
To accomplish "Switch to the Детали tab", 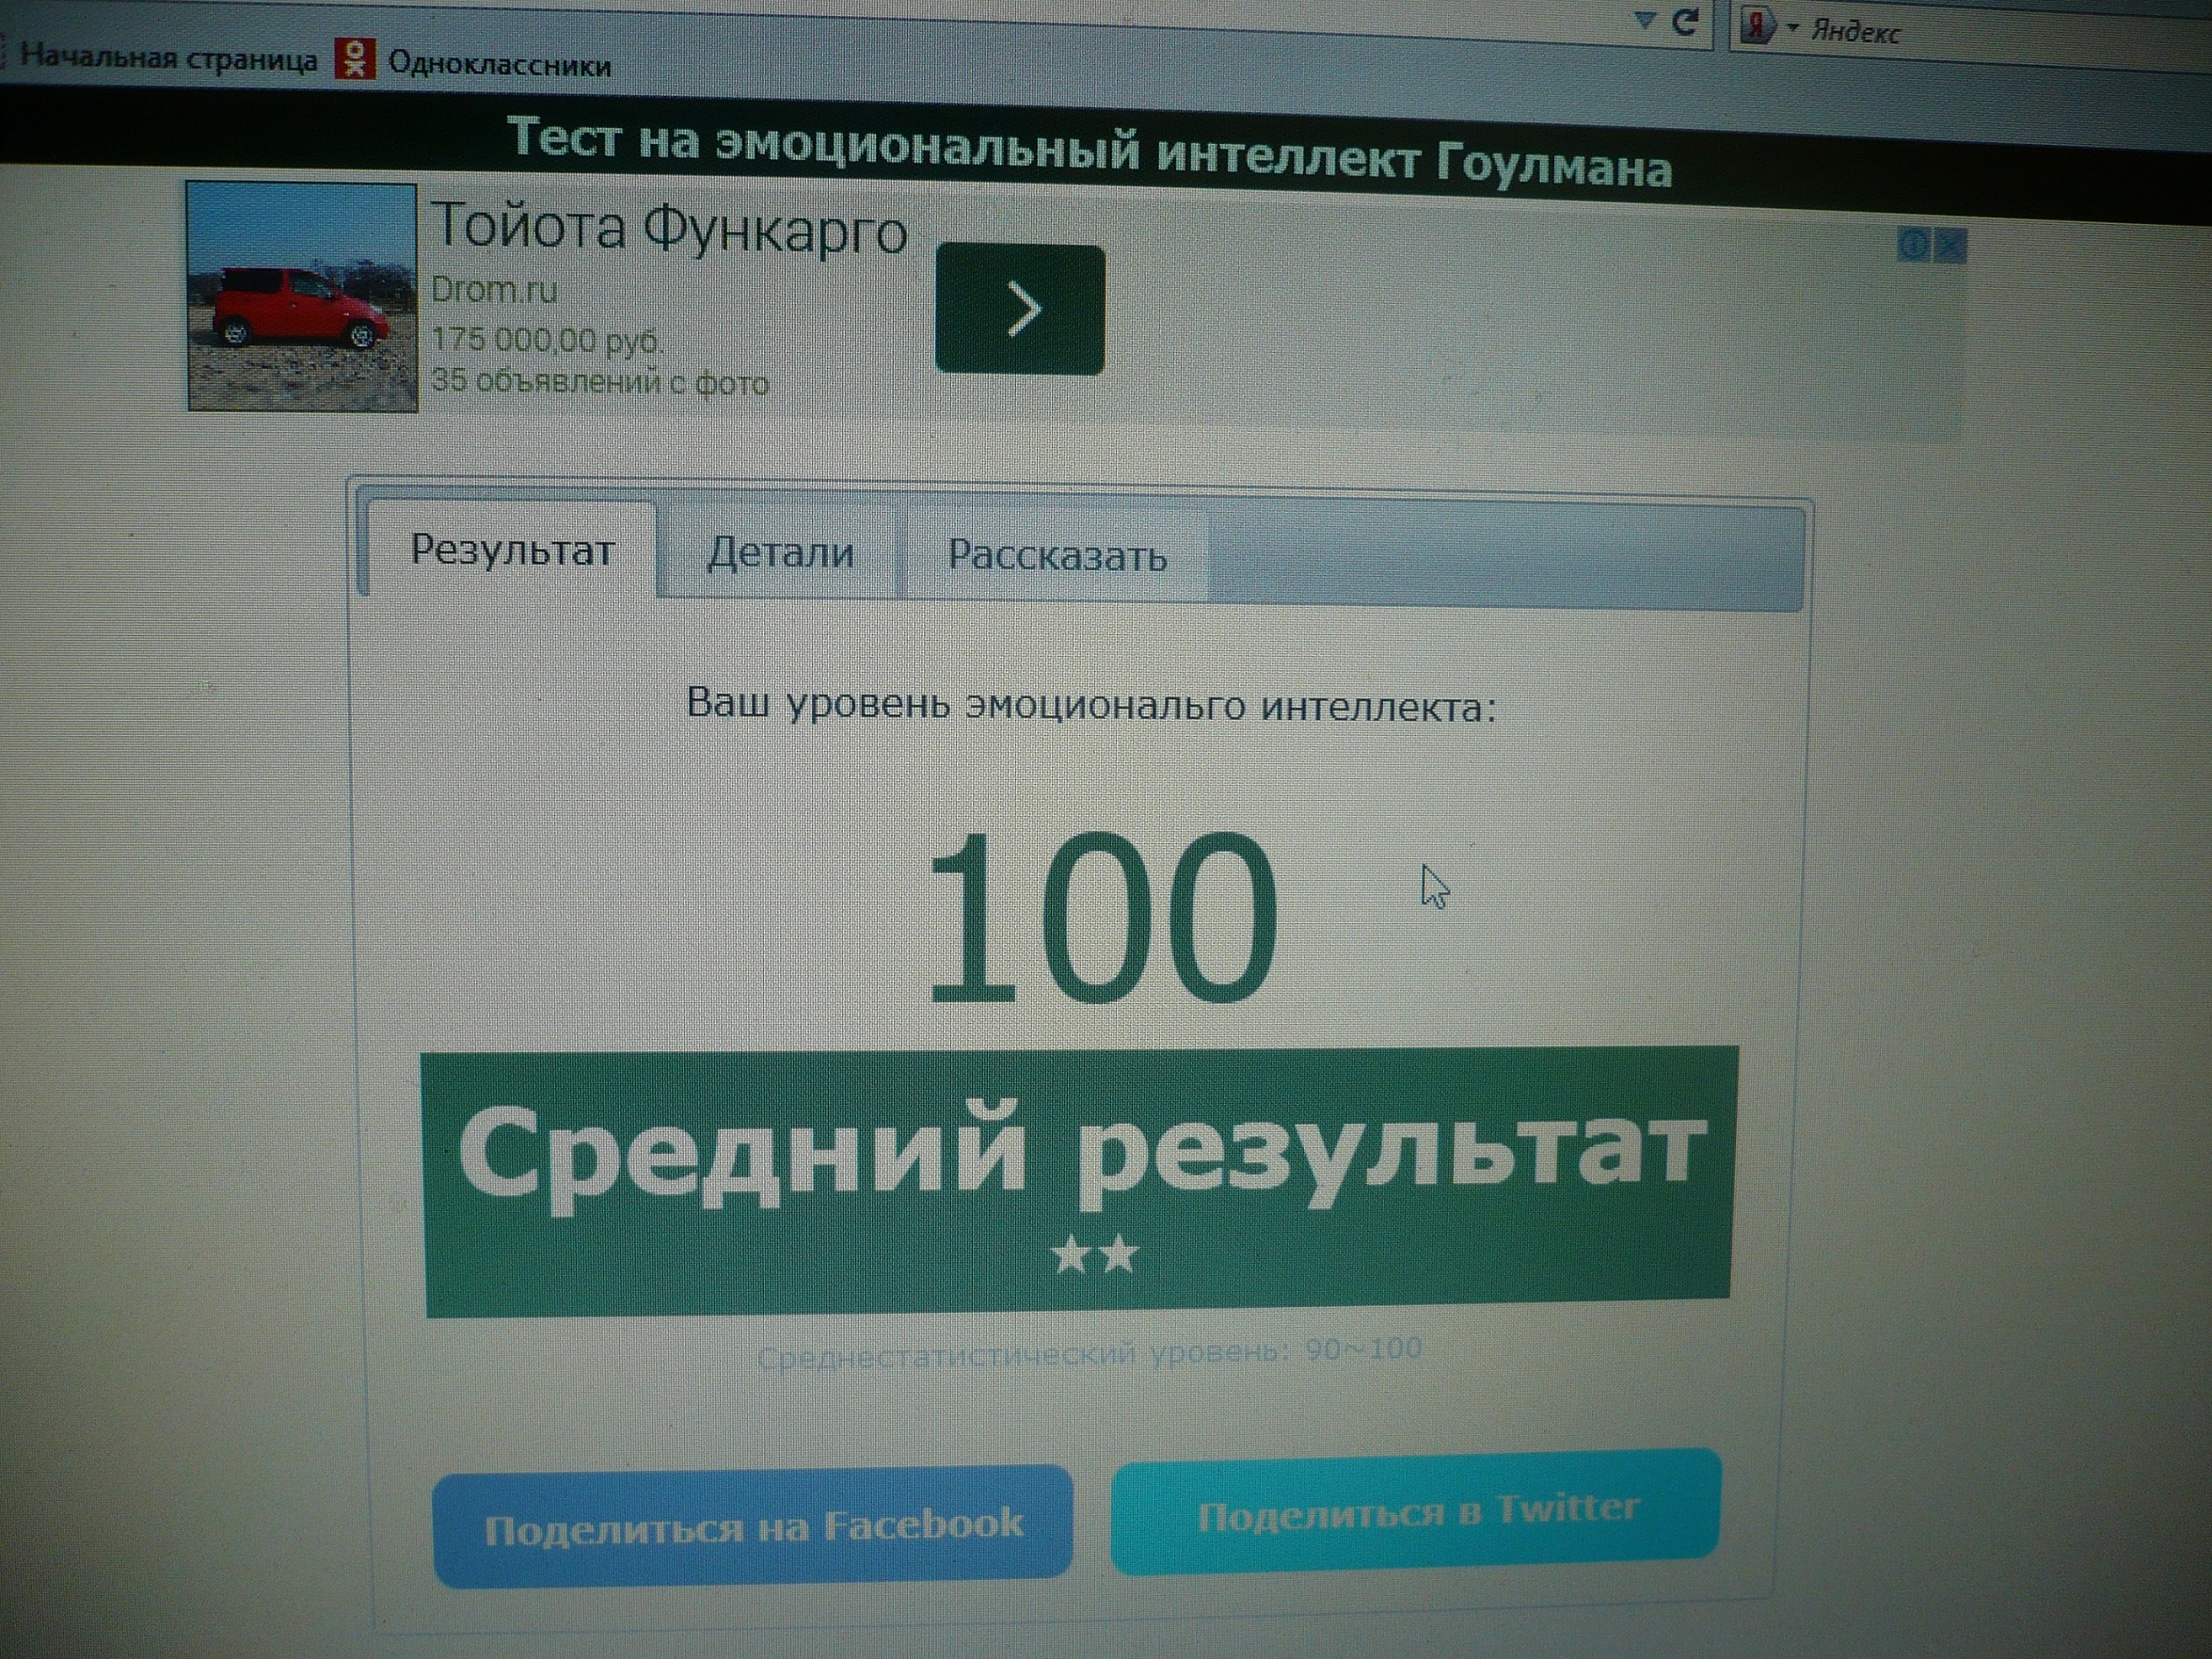I will pos(780,552).
